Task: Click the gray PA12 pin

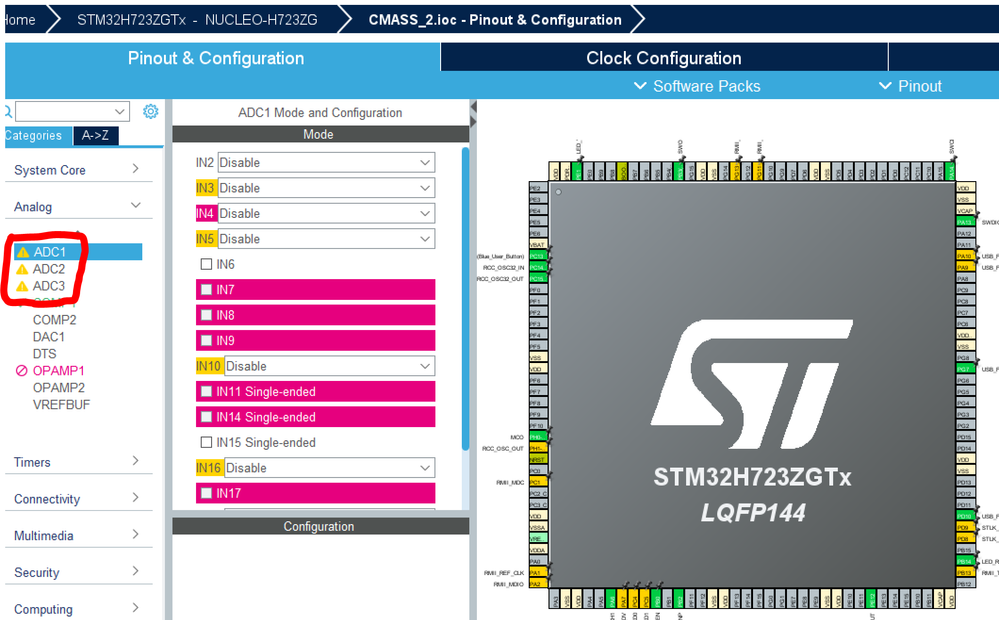Action: click(965, 234)
